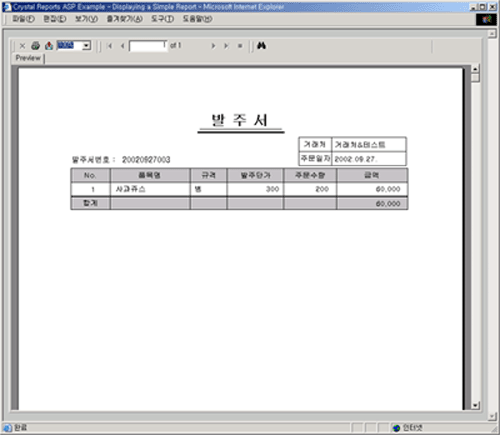Image resolution: width=500 pixels, height=435 pixels.
Task: Go to the previous report page
Action: click(123, 46)
